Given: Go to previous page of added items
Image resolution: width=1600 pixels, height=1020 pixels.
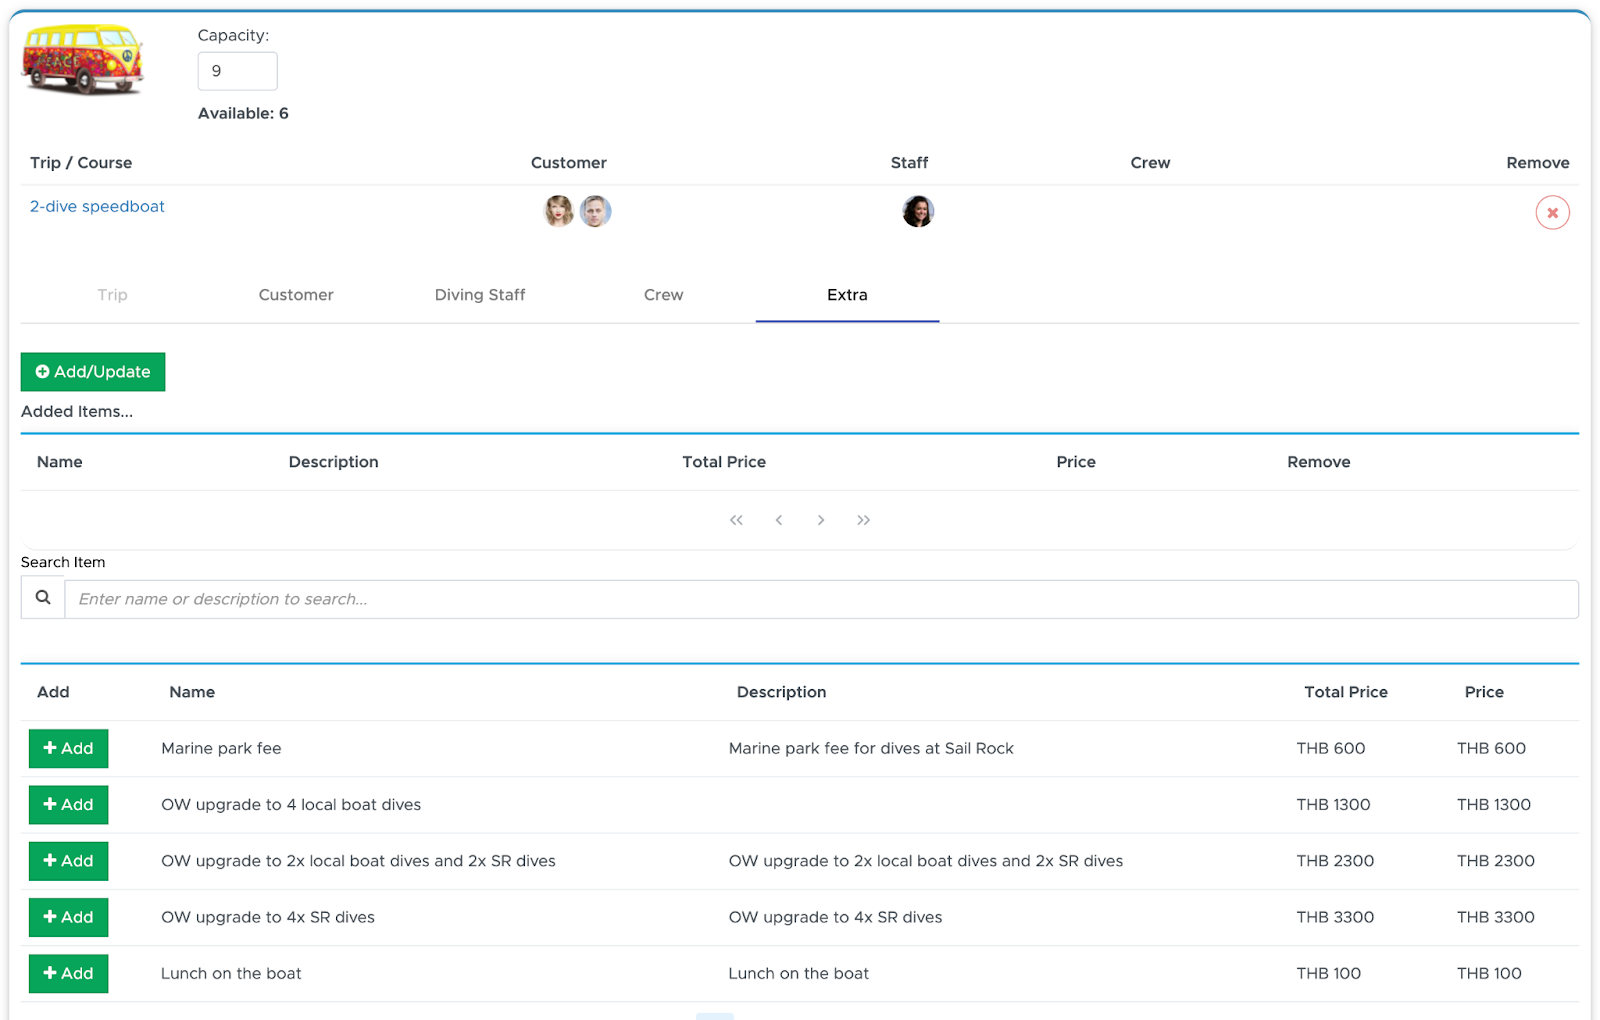Looking at the screenshot, I should [x=779, y=520].
